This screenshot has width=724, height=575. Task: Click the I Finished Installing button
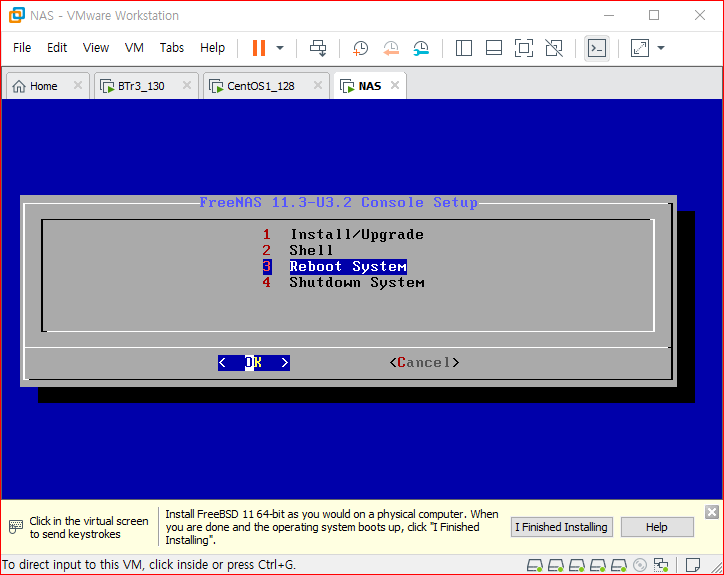pos(561,527)
